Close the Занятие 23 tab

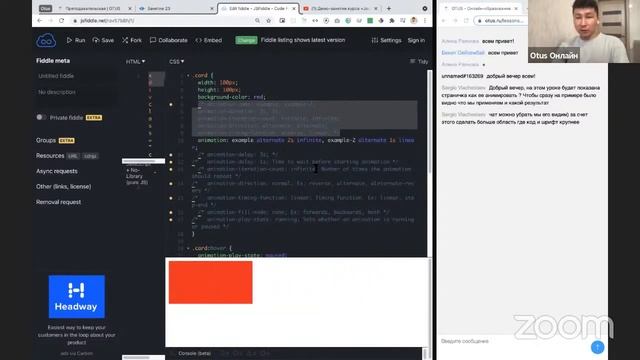coord(212,9)
